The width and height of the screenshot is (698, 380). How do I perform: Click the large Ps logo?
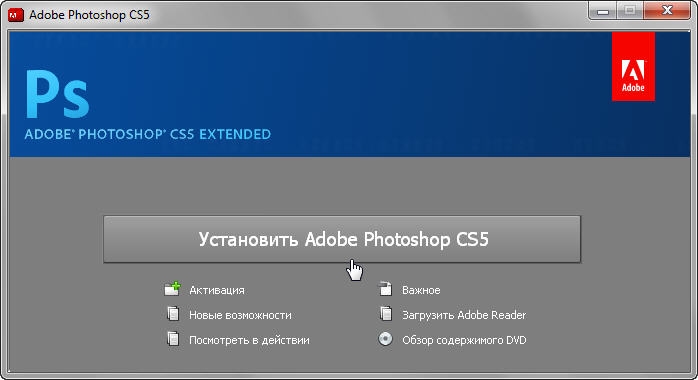57,94
